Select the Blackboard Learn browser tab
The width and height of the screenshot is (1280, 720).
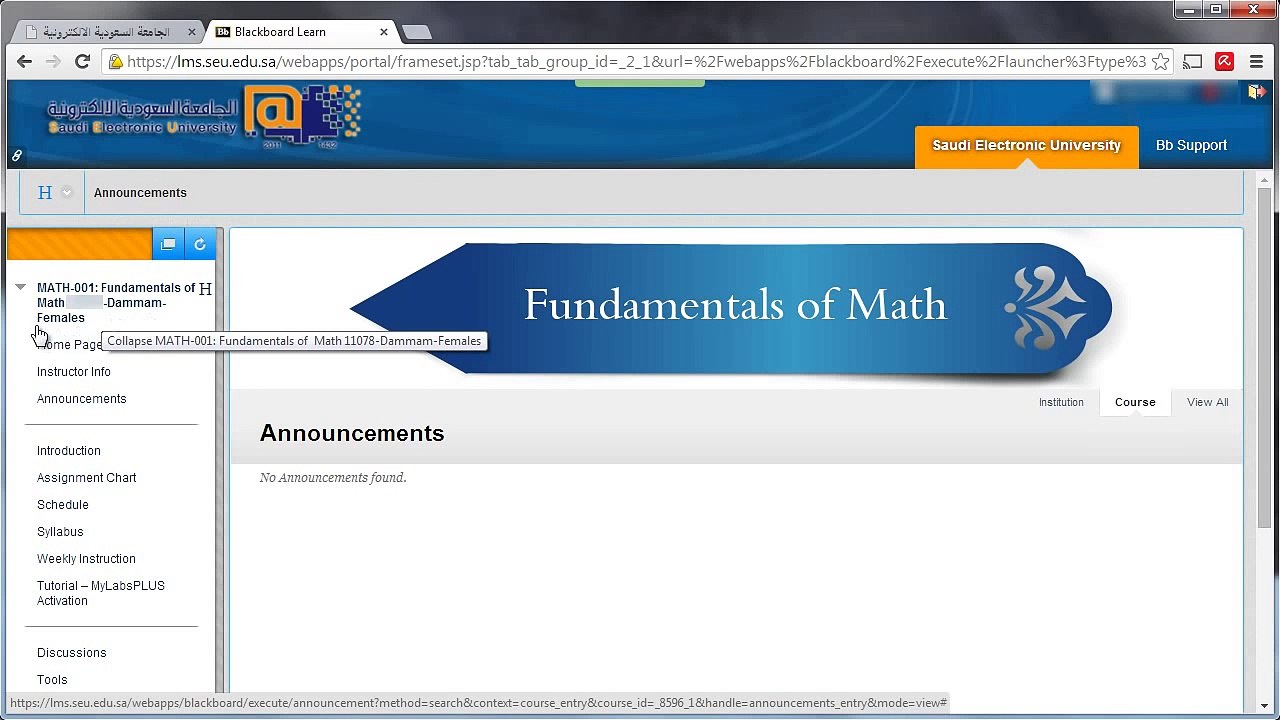tap(298, 32)
